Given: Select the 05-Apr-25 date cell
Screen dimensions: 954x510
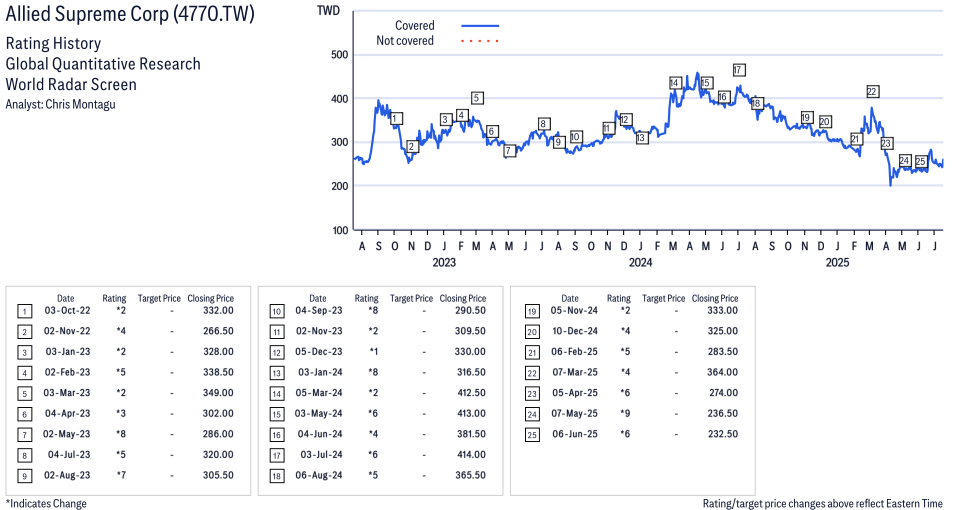Looking at the screenshot, I should pyautogui.click(x=575, y=393).
